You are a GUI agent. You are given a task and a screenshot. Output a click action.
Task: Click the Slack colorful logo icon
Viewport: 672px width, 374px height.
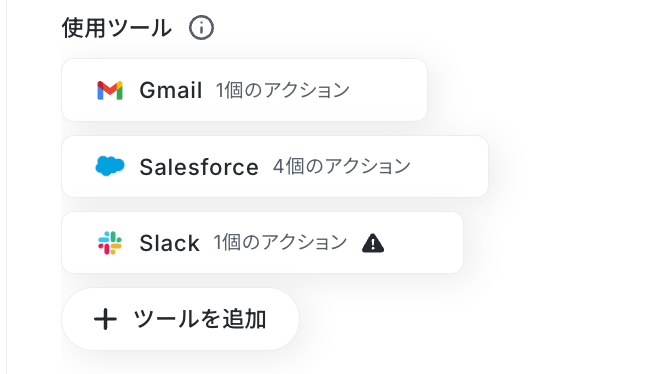(x=110, y=243)
